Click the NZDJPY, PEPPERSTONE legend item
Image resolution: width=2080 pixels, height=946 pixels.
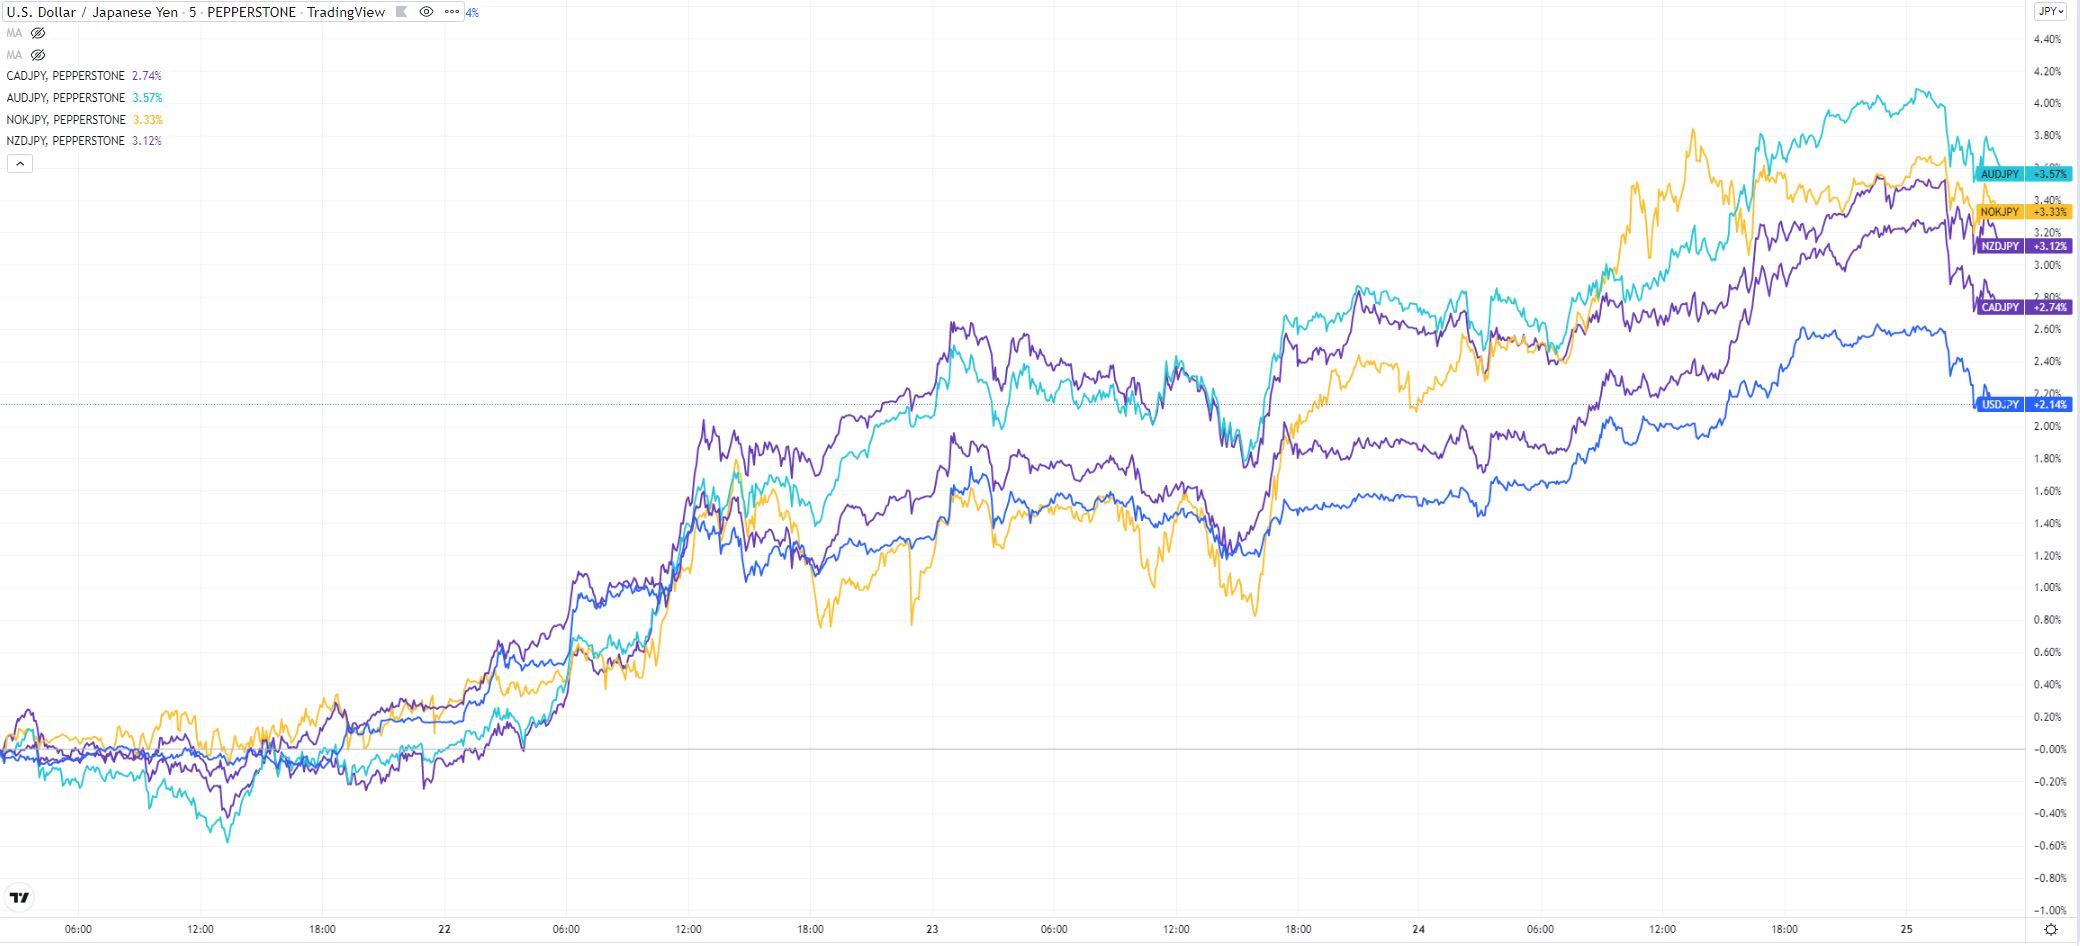click(66, 141)
